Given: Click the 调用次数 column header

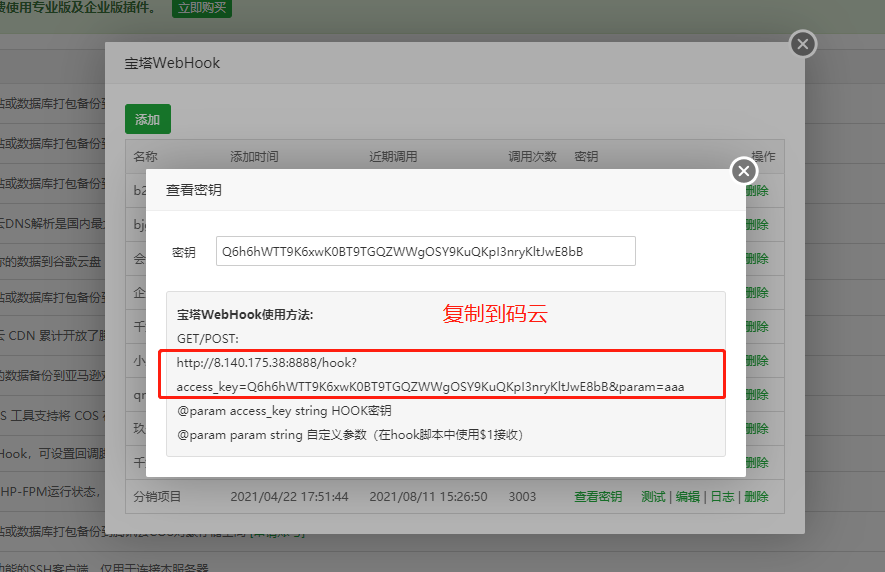Looking at the screenshot, I should coord(532,156).
